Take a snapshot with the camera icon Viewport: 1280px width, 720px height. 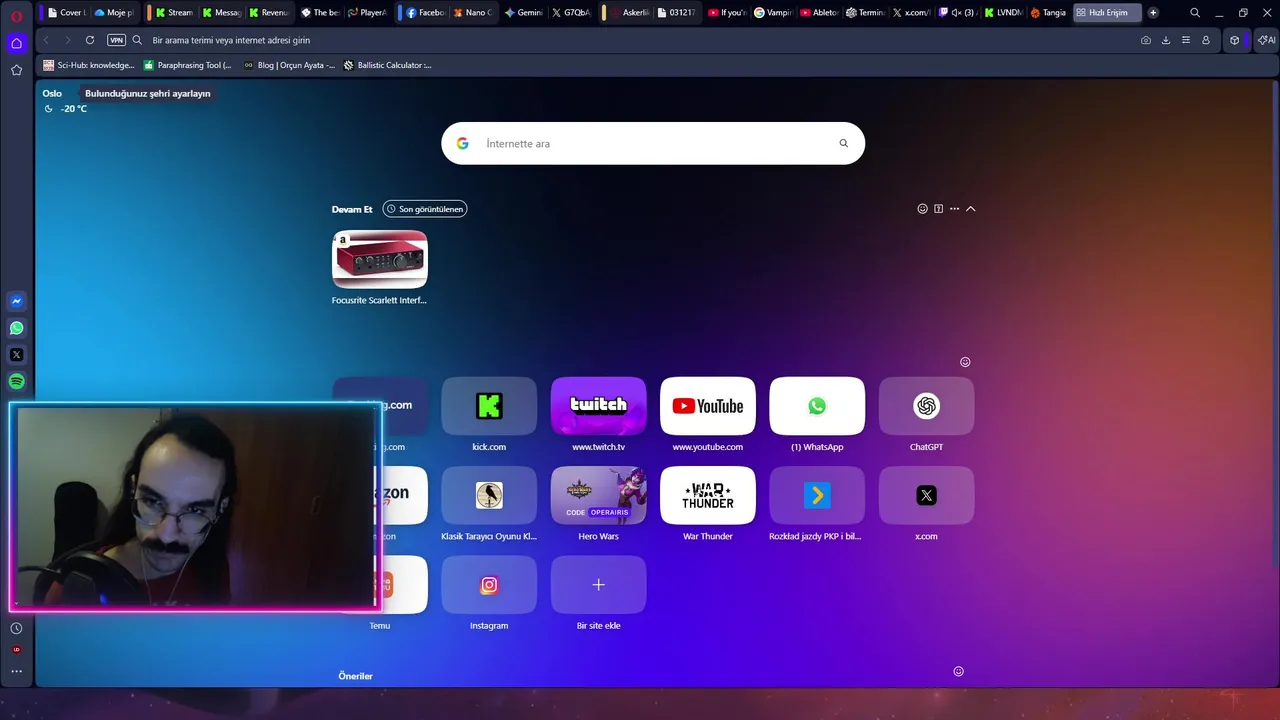click(x=1145, y=40)
